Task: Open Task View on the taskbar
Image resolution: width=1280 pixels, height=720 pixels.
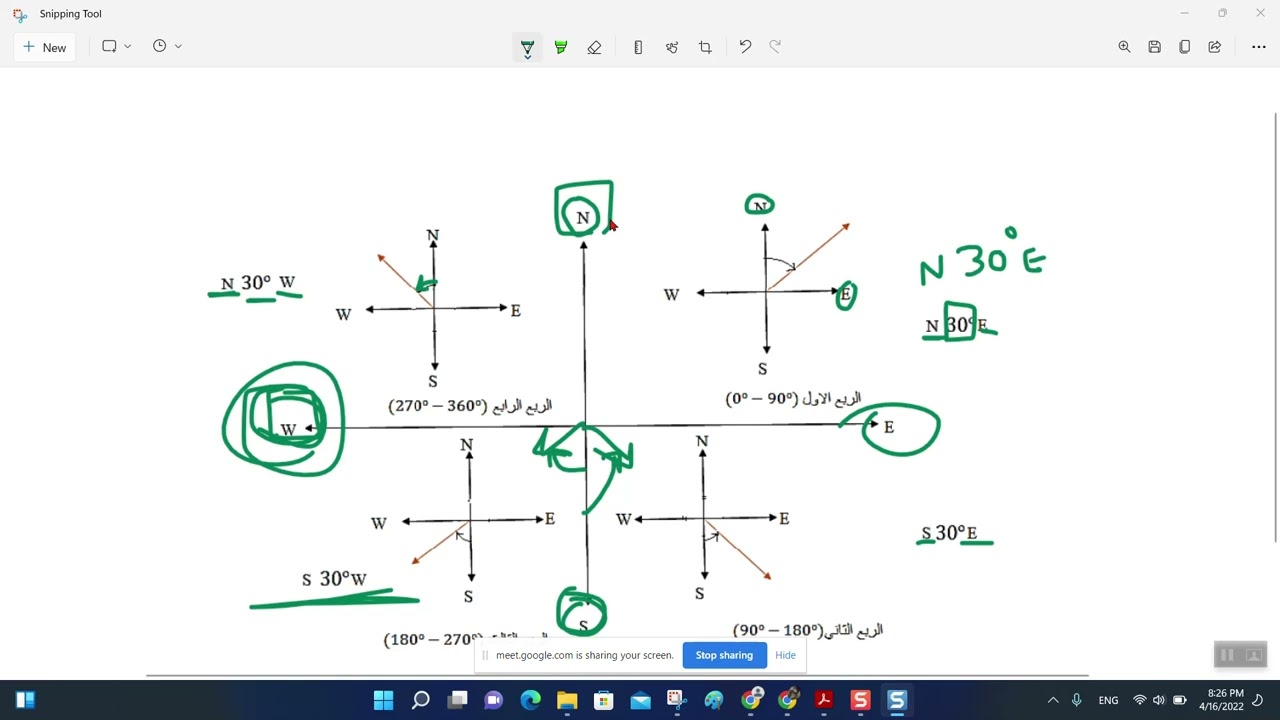Action: [x=457, y=700]
